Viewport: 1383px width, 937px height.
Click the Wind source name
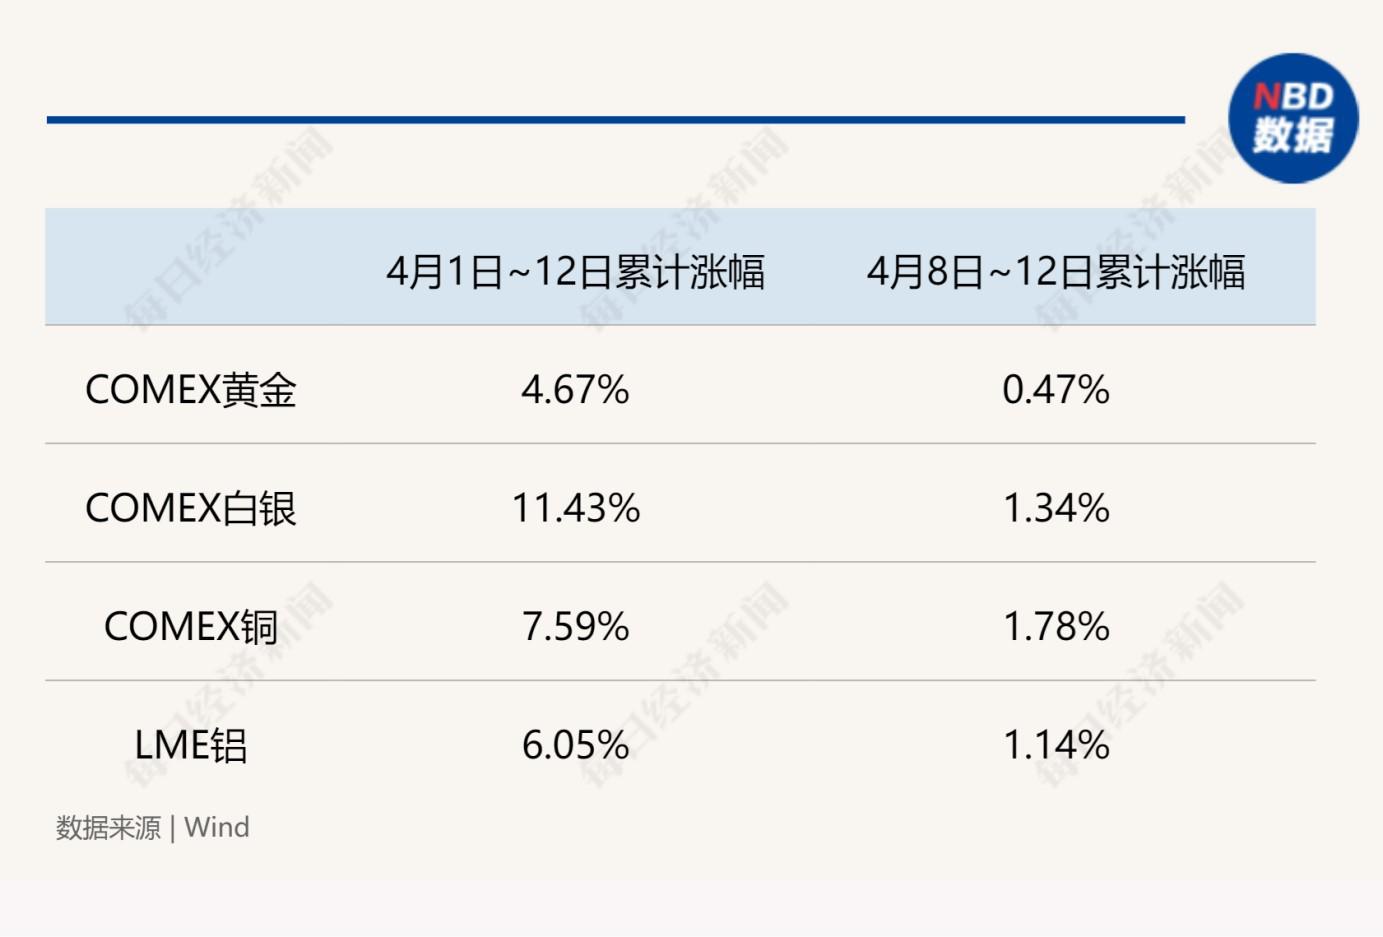217,828
